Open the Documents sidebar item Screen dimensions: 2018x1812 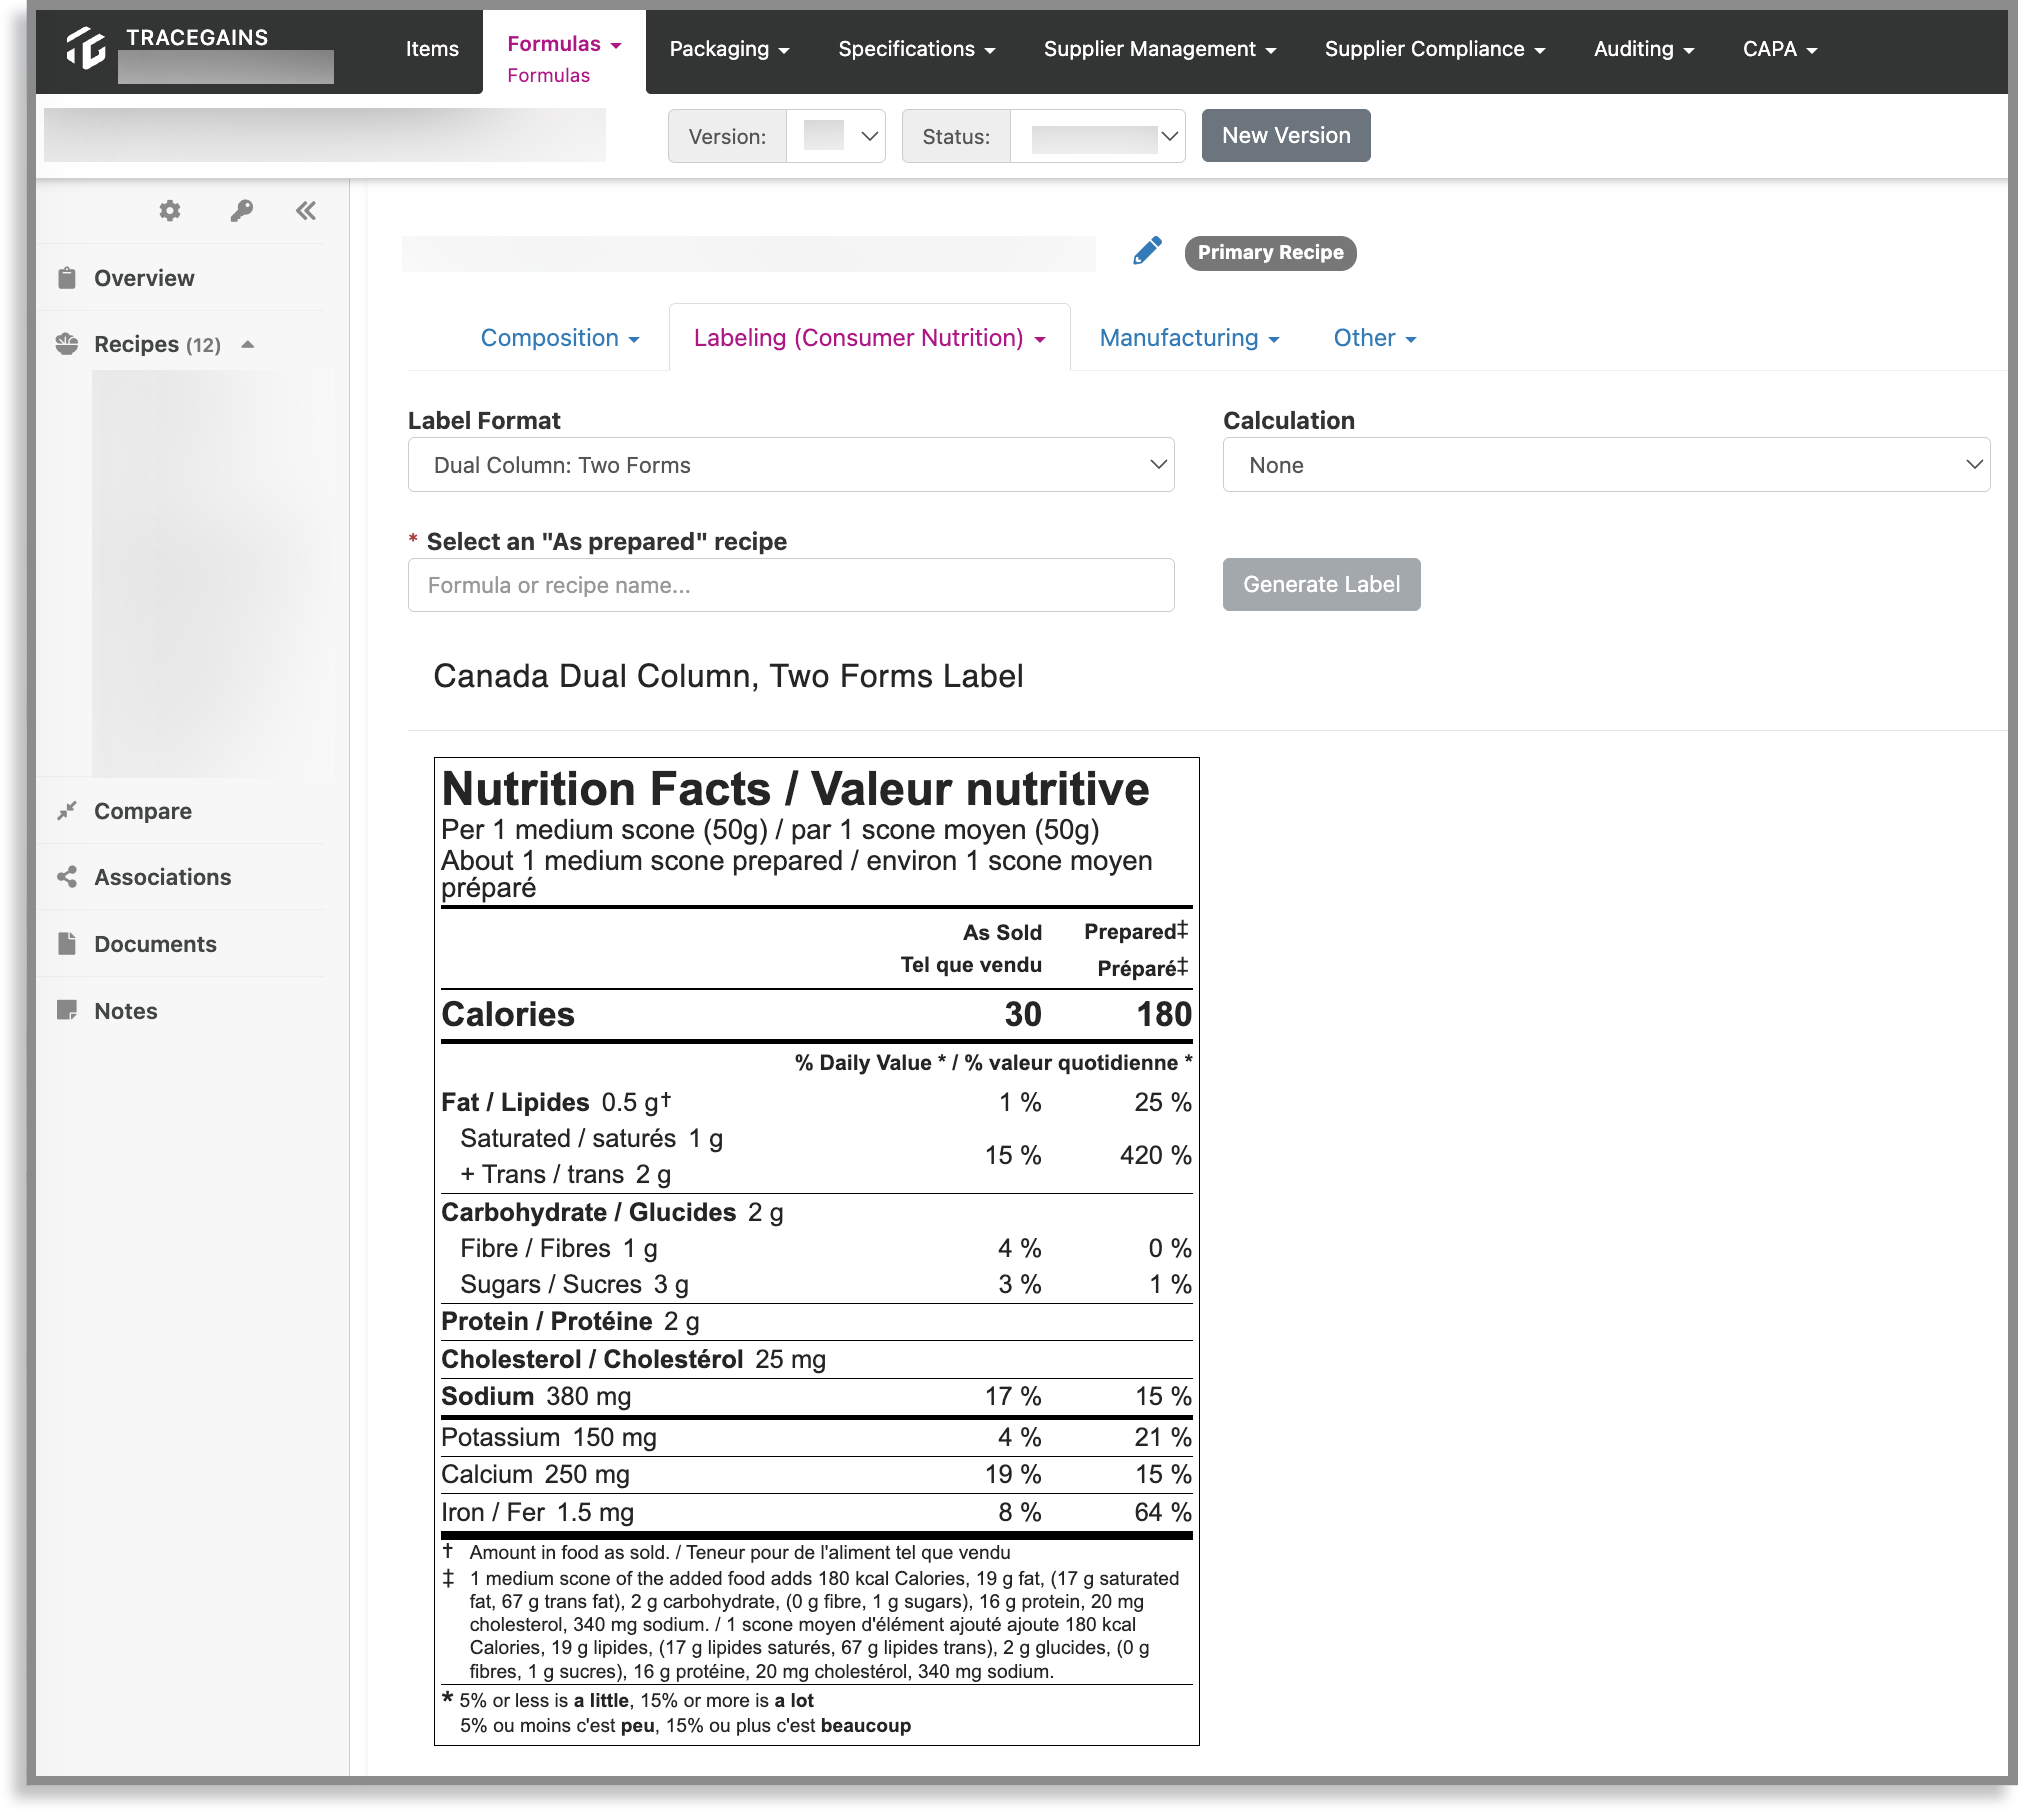tap(155, 944)
